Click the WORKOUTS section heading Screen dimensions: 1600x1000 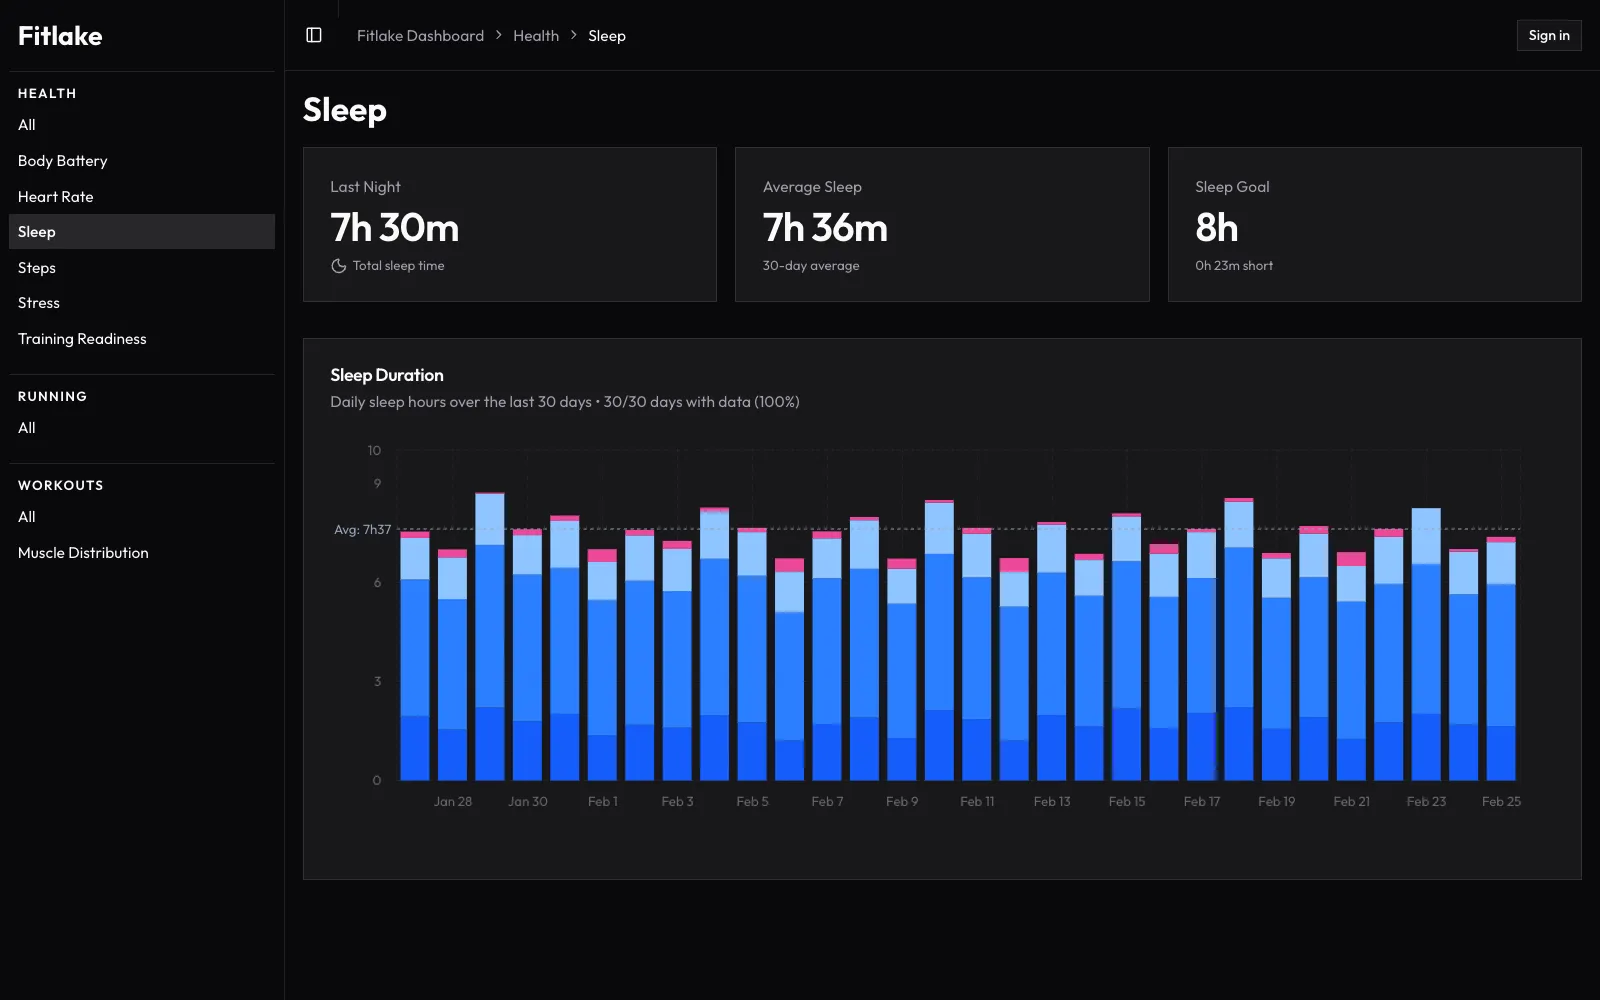pos(61,485)
